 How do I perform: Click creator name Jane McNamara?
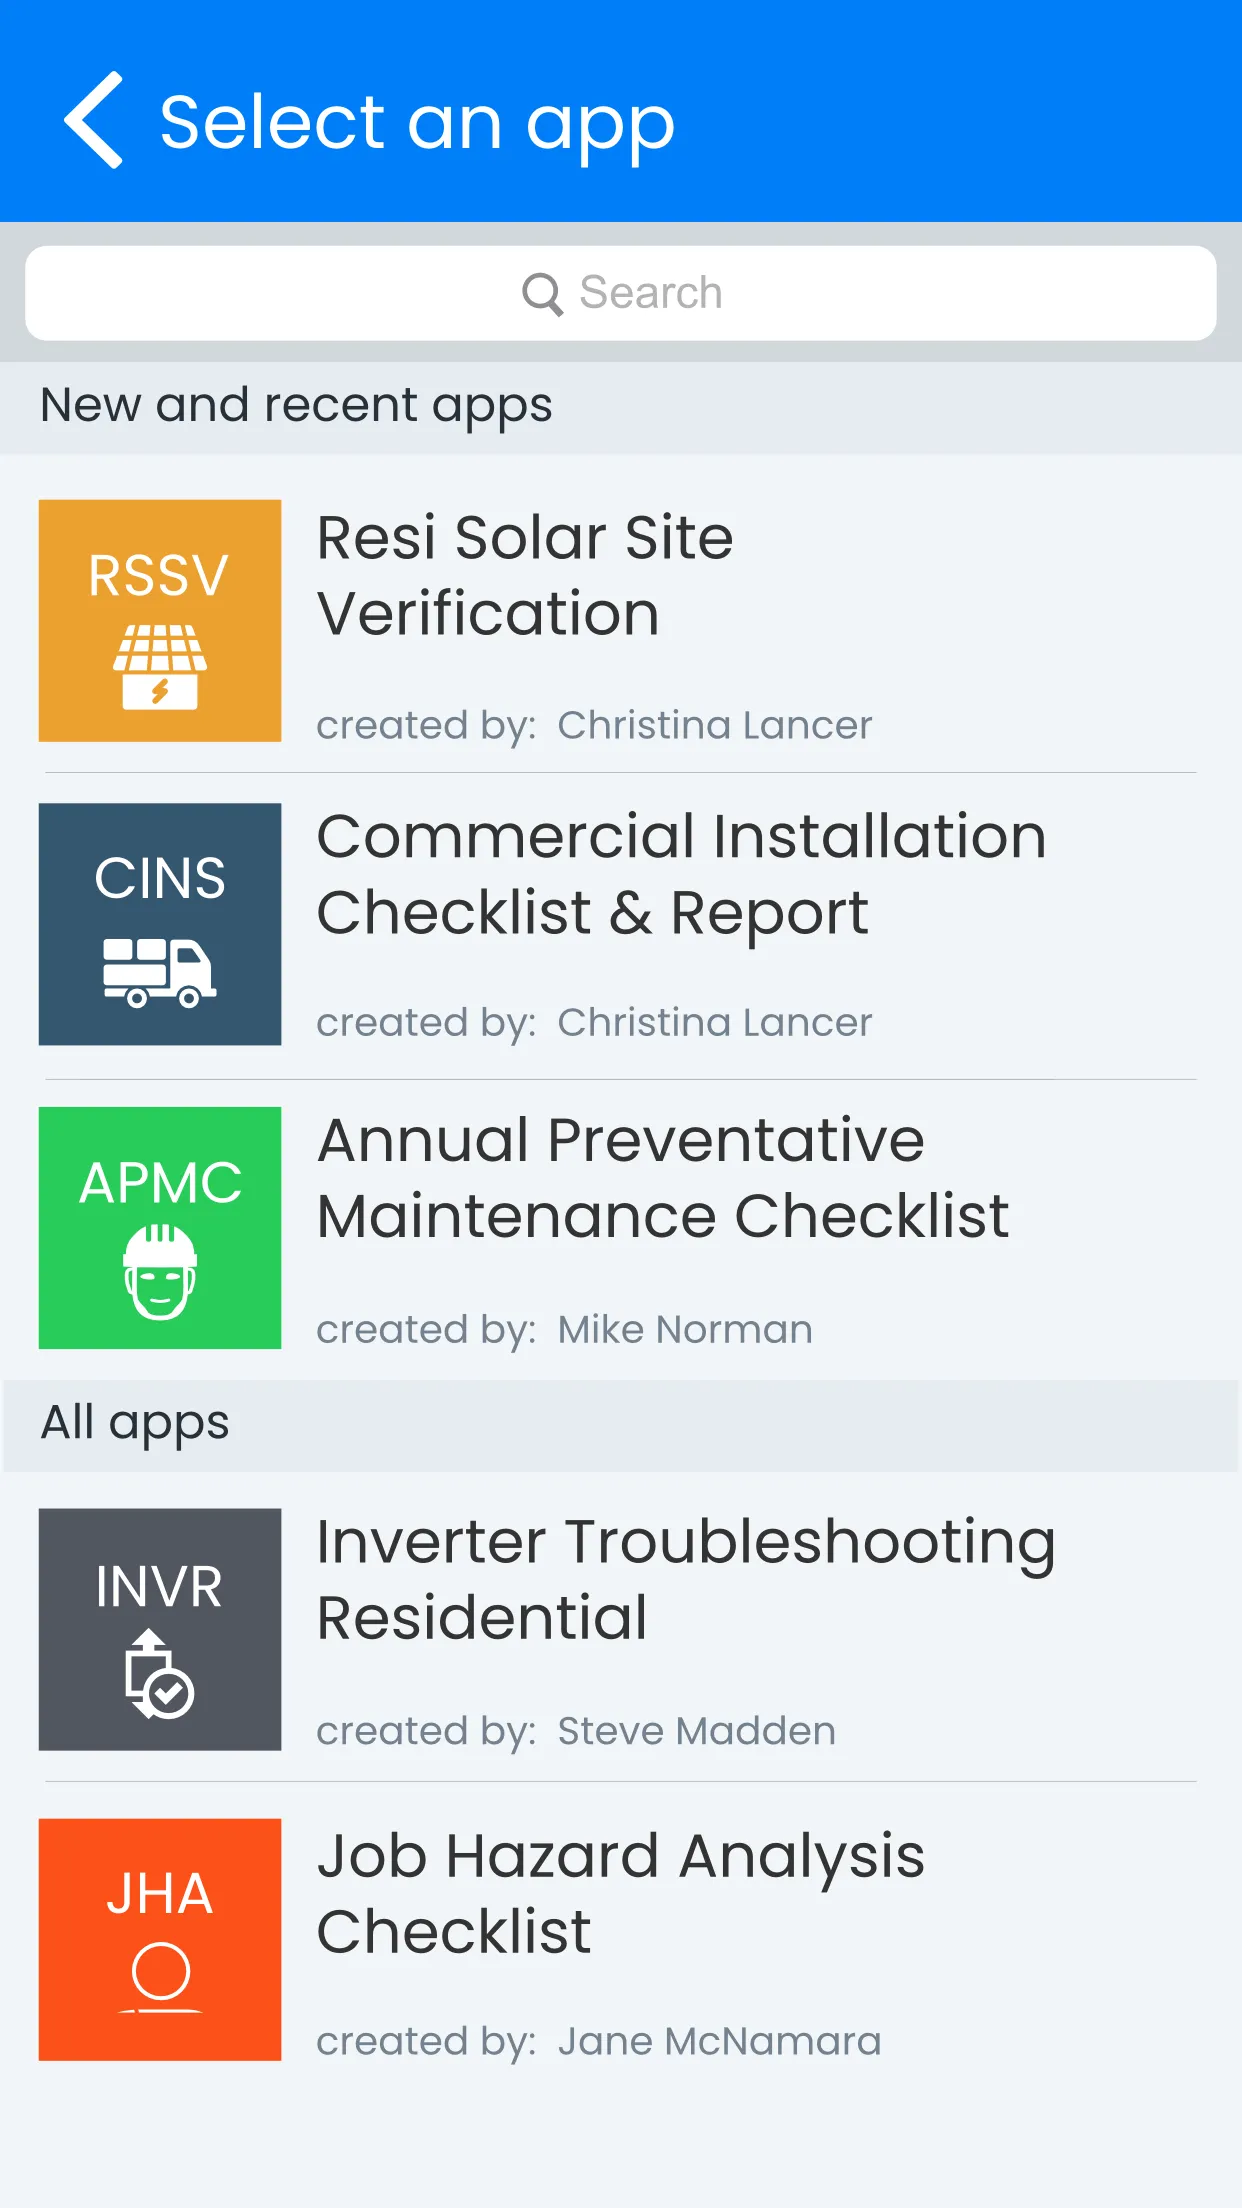pos(719,2041)
